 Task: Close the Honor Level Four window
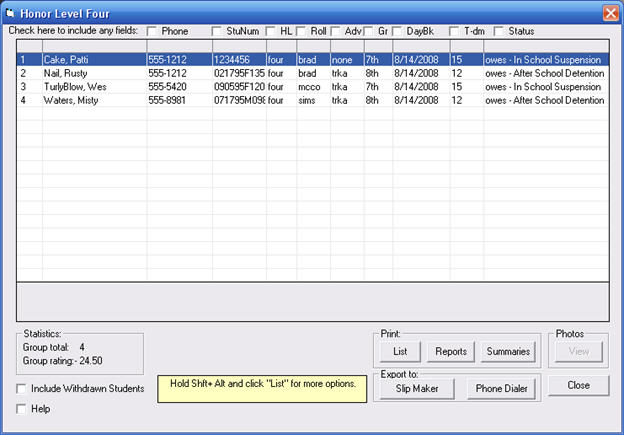pos(610,13)
